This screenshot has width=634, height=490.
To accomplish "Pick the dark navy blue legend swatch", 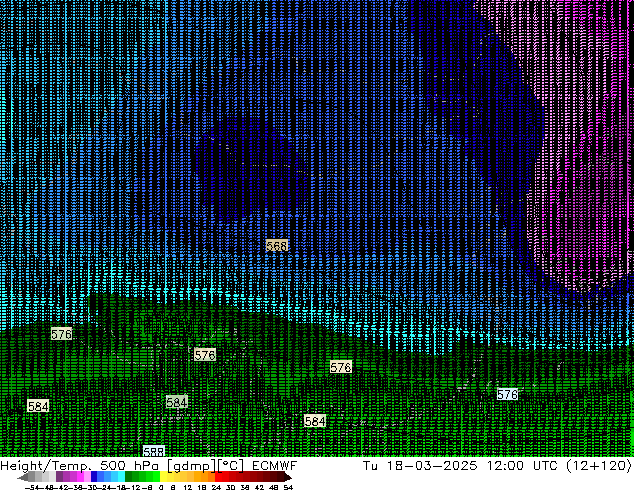I will pos(94,477).
